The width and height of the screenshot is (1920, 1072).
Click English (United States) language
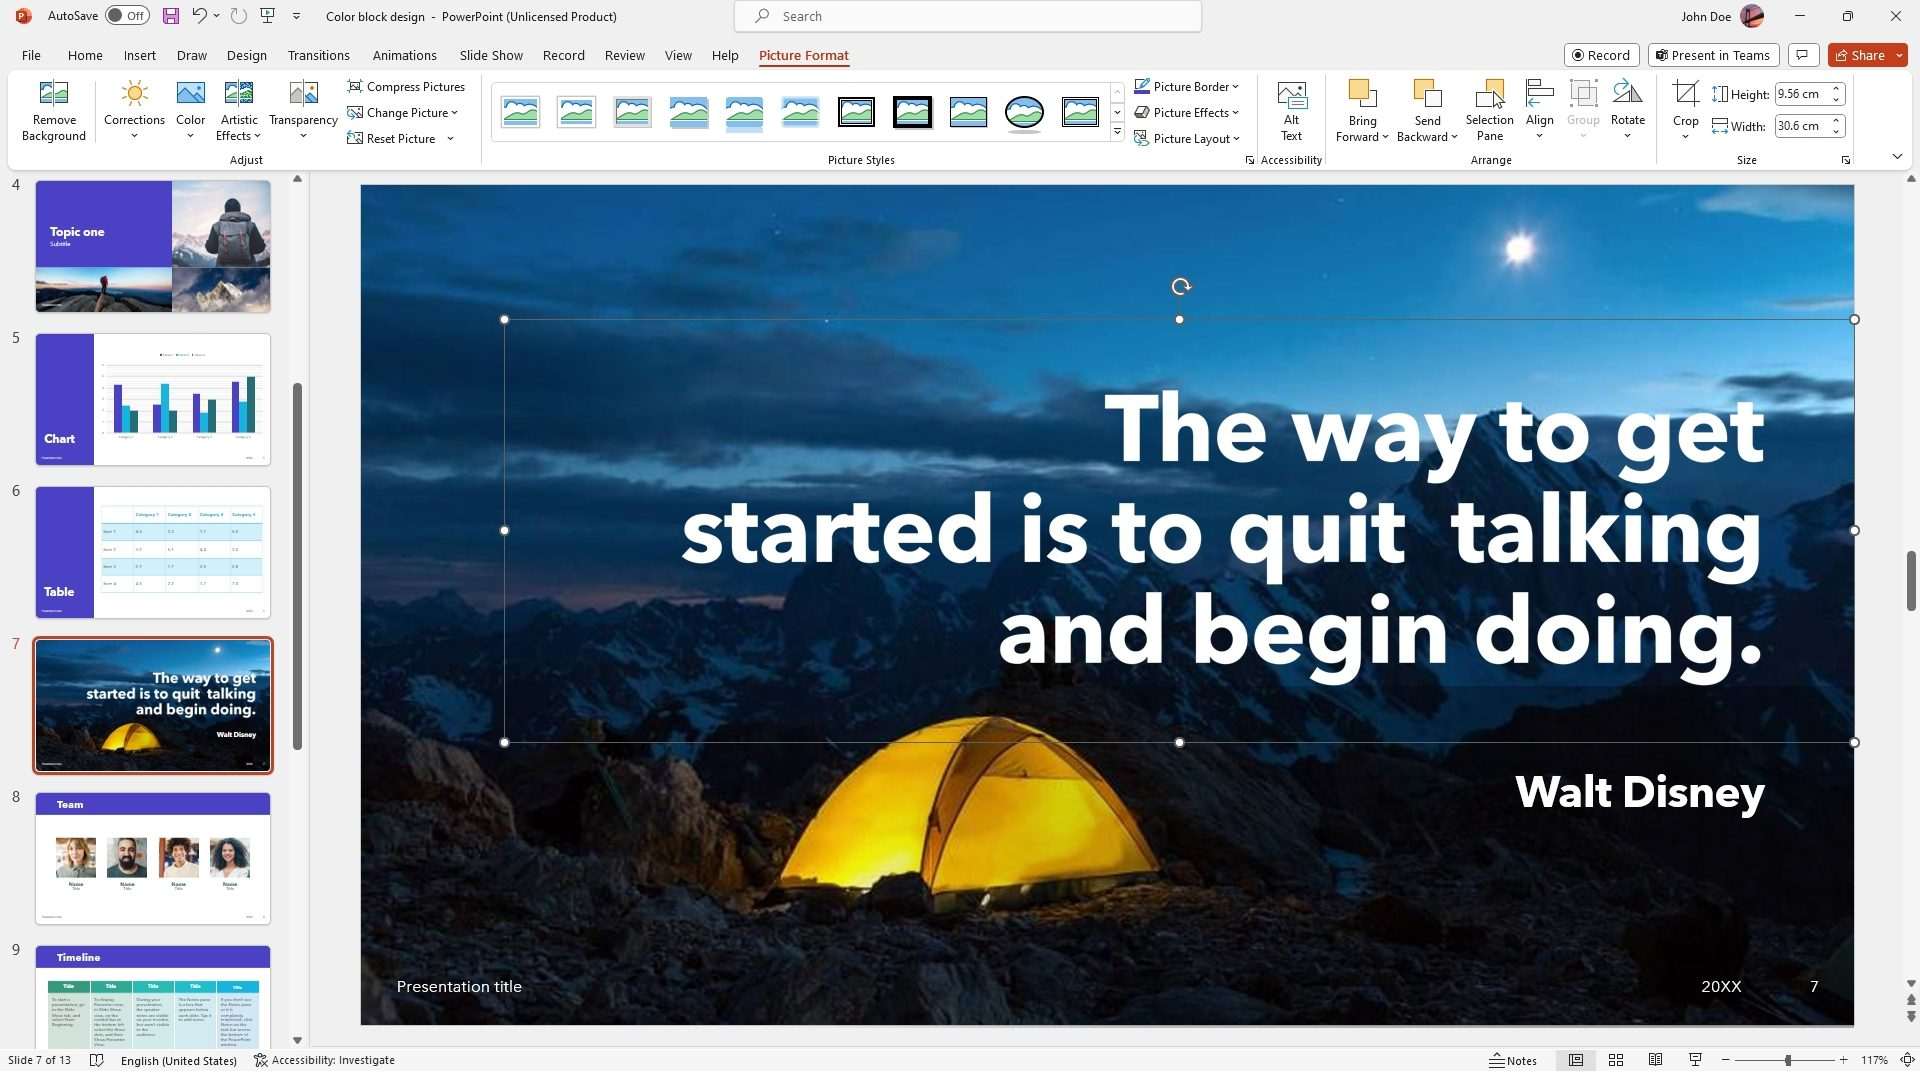pos(178,1060)
